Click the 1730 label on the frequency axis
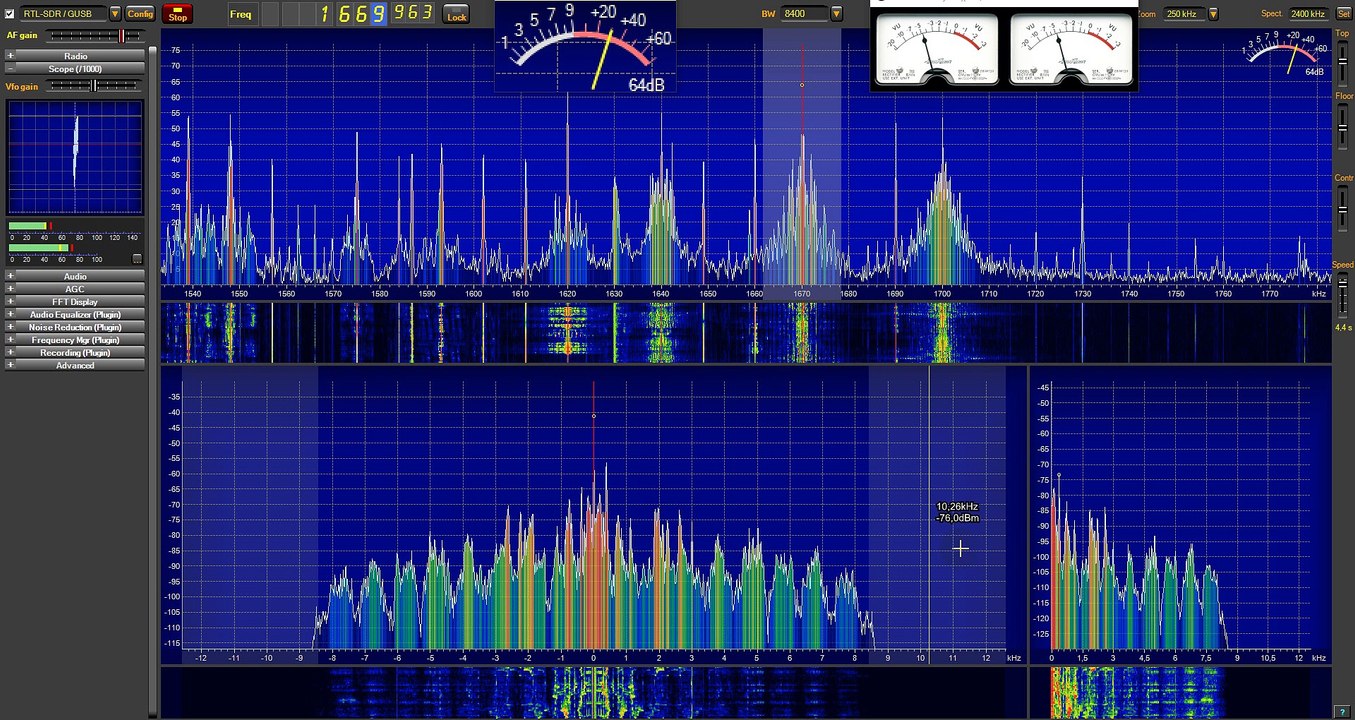This screenshot has height=720, width=1355. tap(1083, 294)
